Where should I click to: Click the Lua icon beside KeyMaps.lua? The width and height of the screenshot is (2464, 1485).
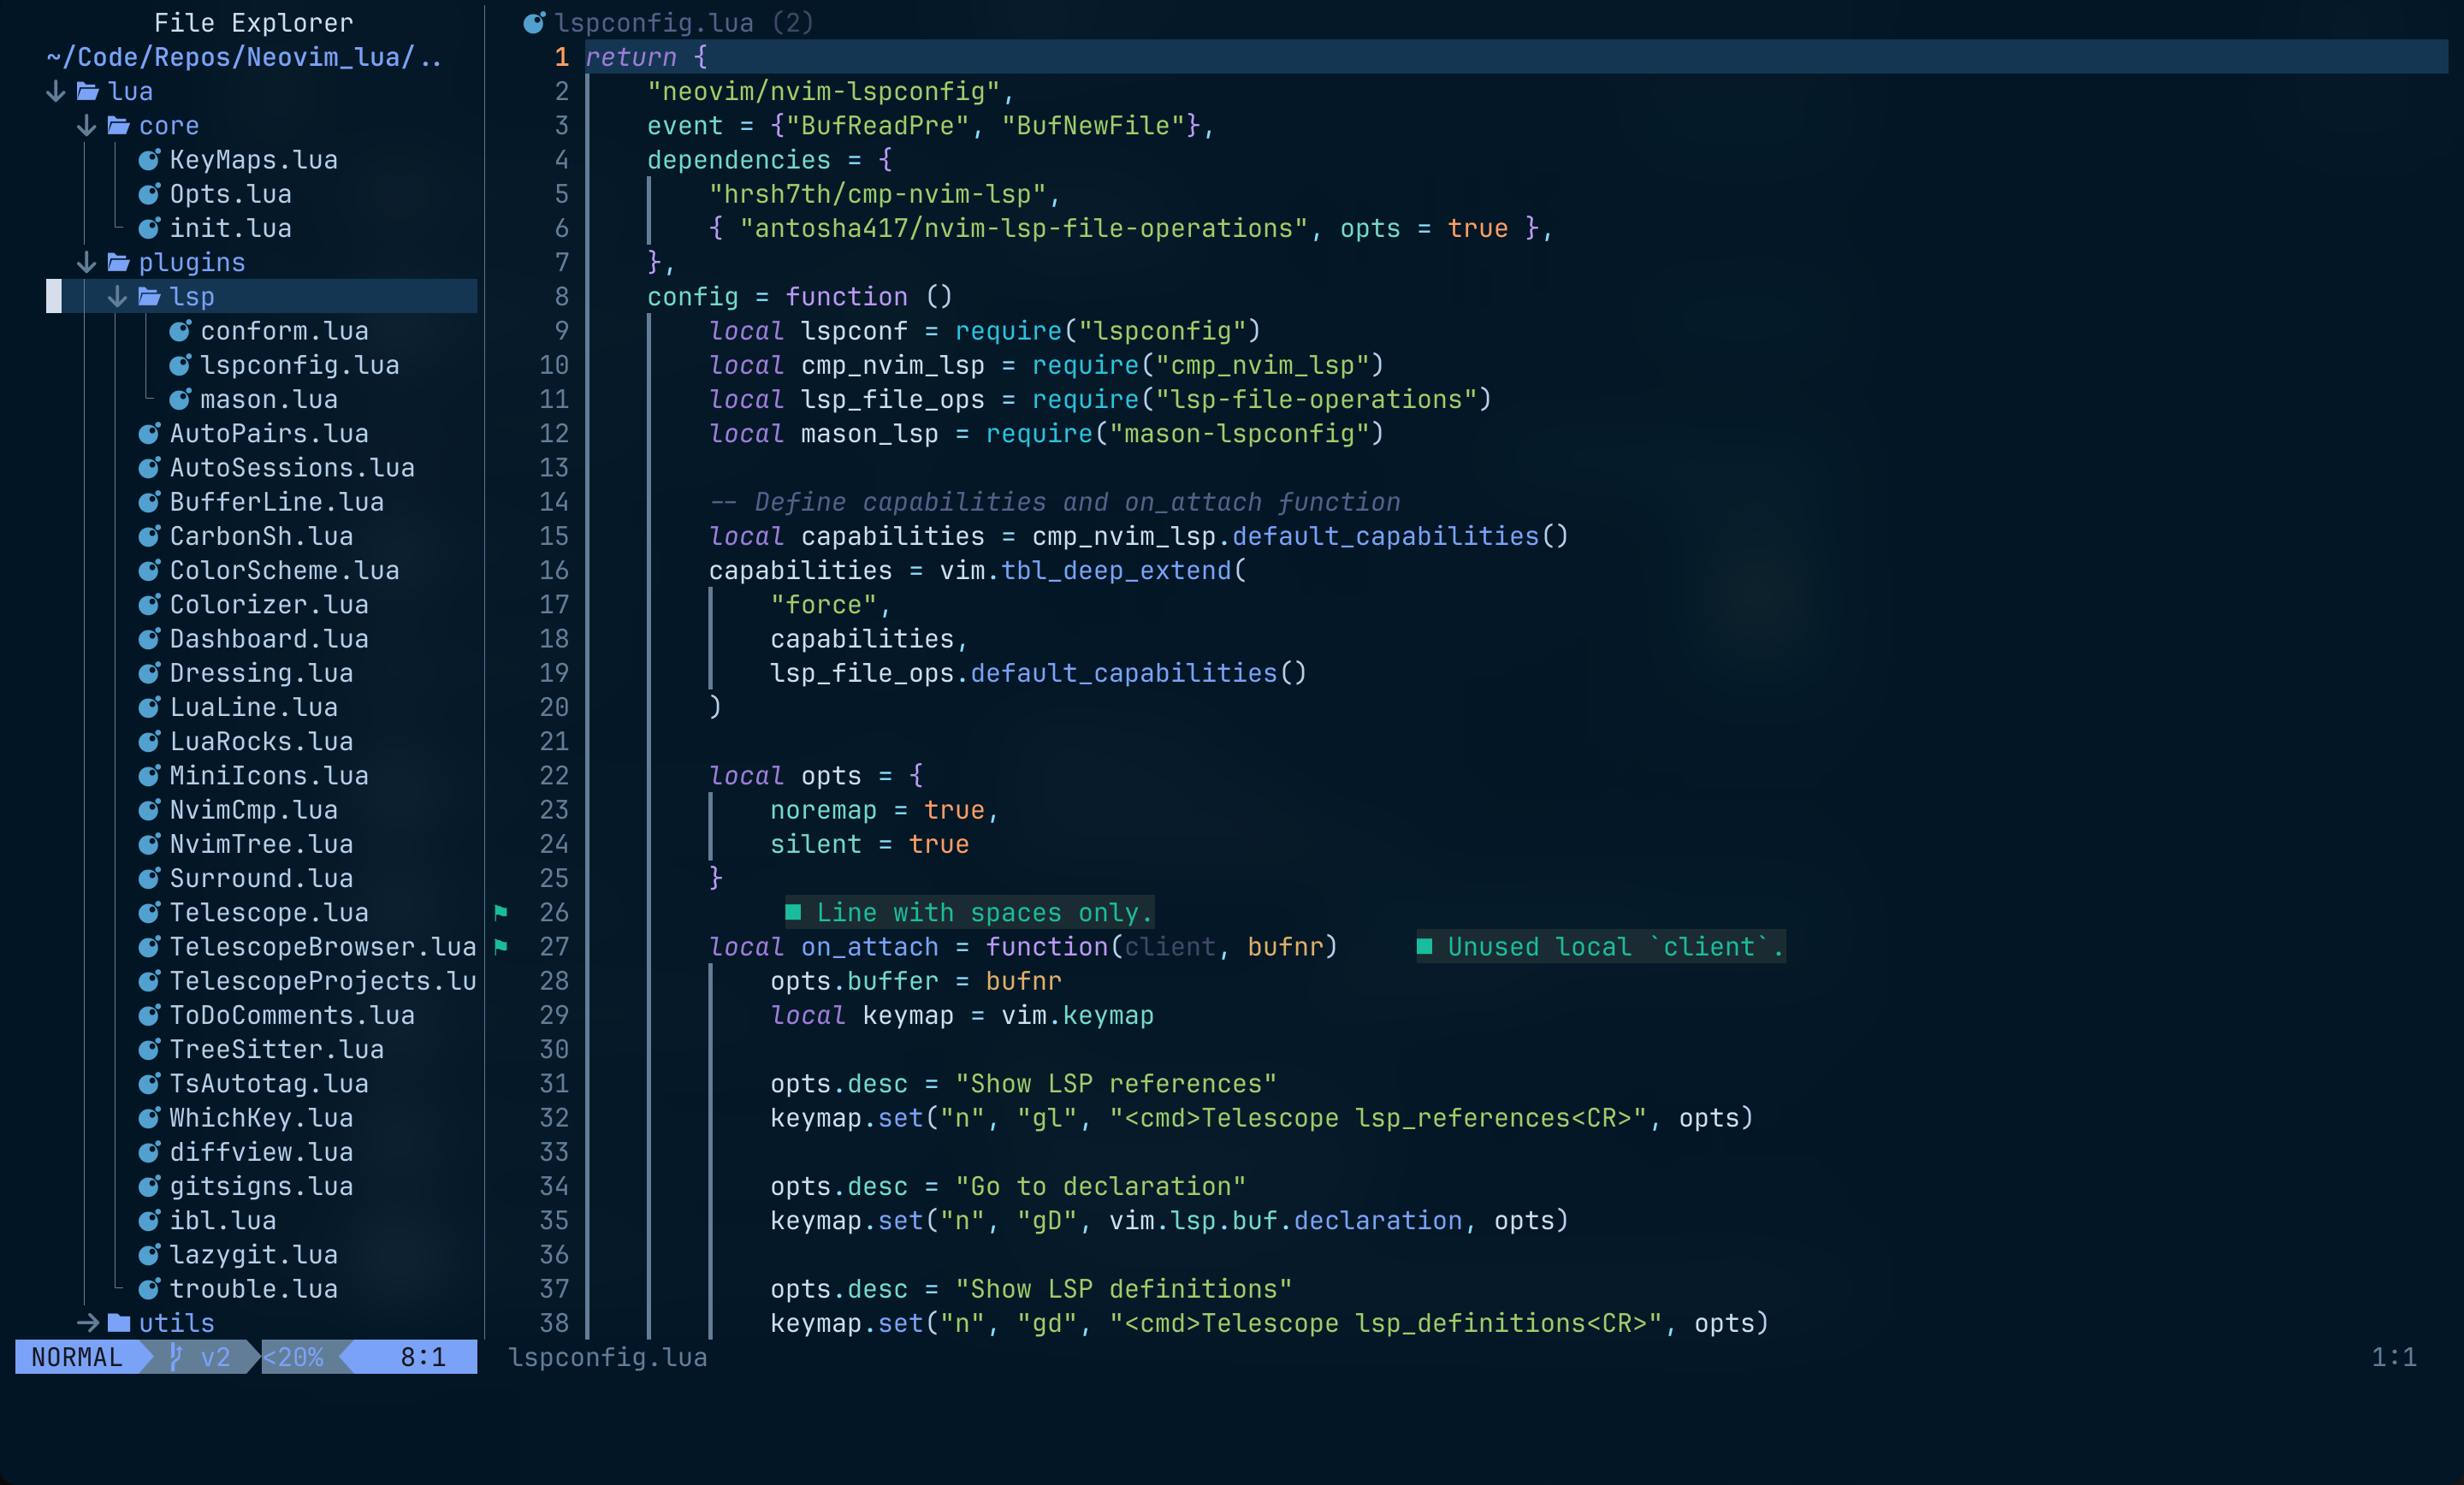[x=149, y=160]
